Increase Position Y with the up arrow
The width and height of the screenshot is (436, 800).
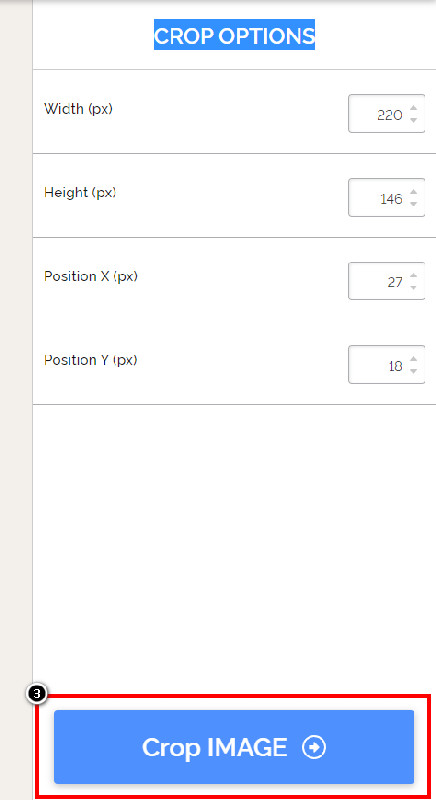[414, 359]
